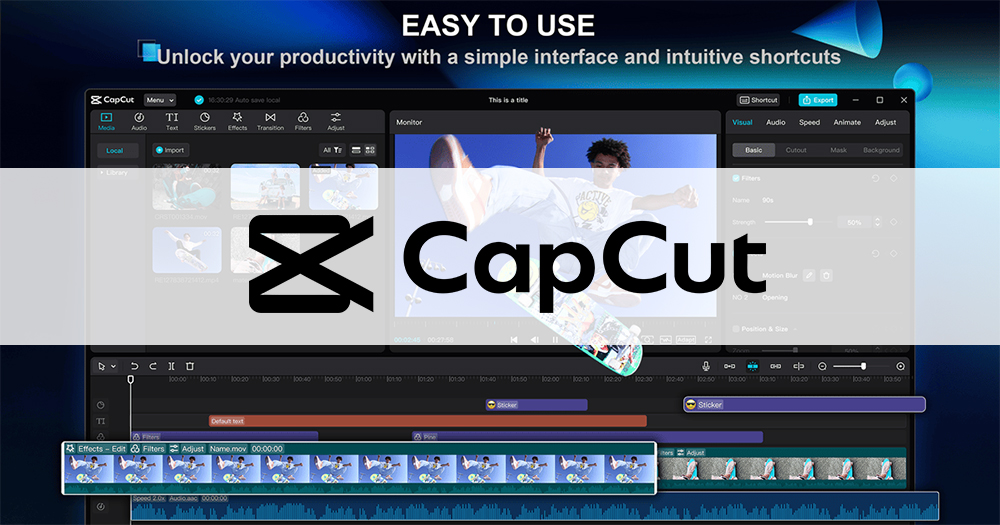Click the Name.mov label on video clip
Viewport: 1000px width, 525px height.
(x=228, y=449)
